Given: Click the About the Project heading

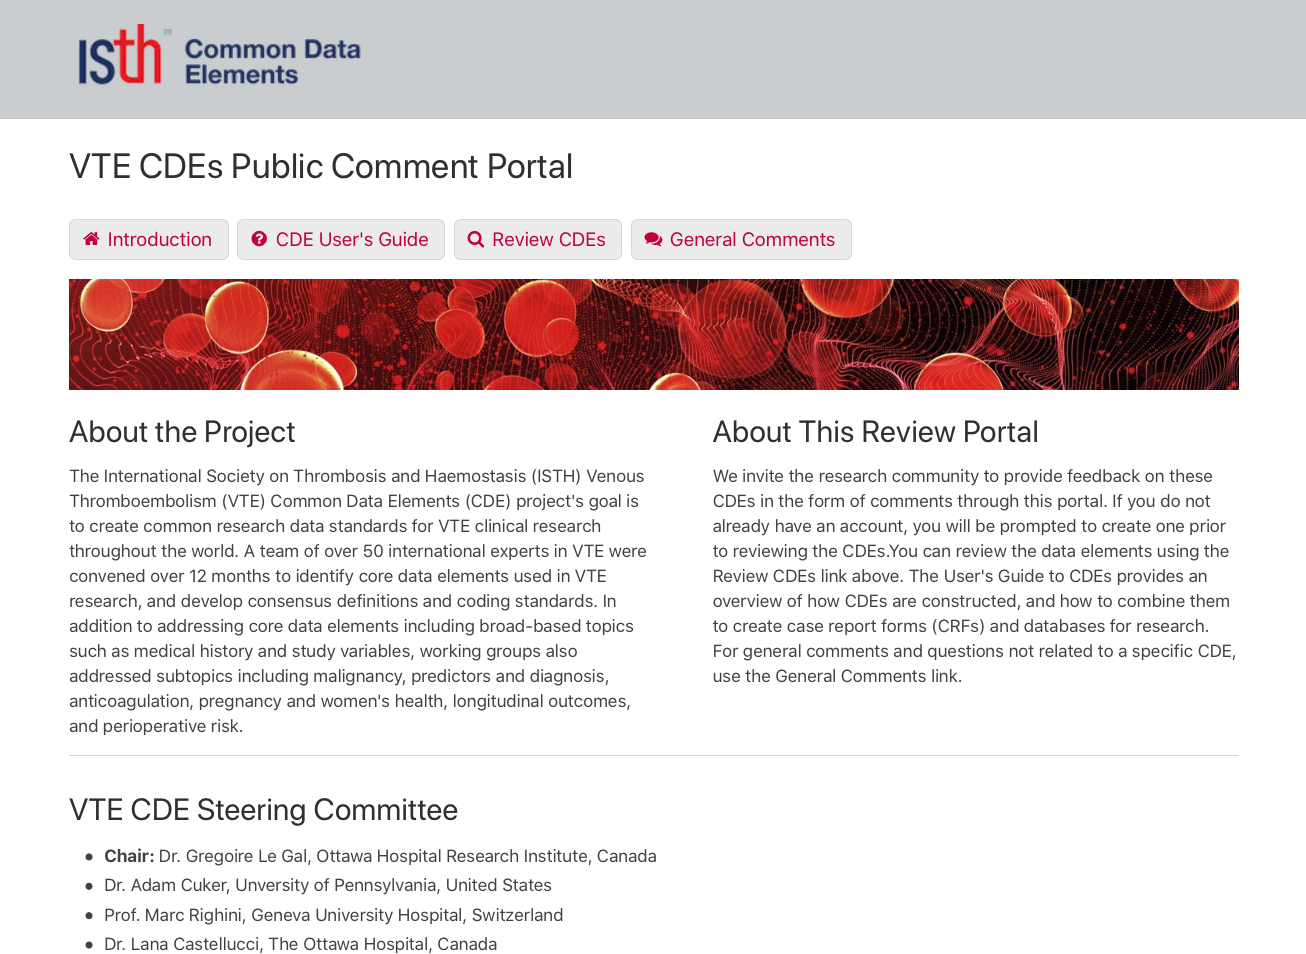Looking at the screenshot, I should pos(182,432).
